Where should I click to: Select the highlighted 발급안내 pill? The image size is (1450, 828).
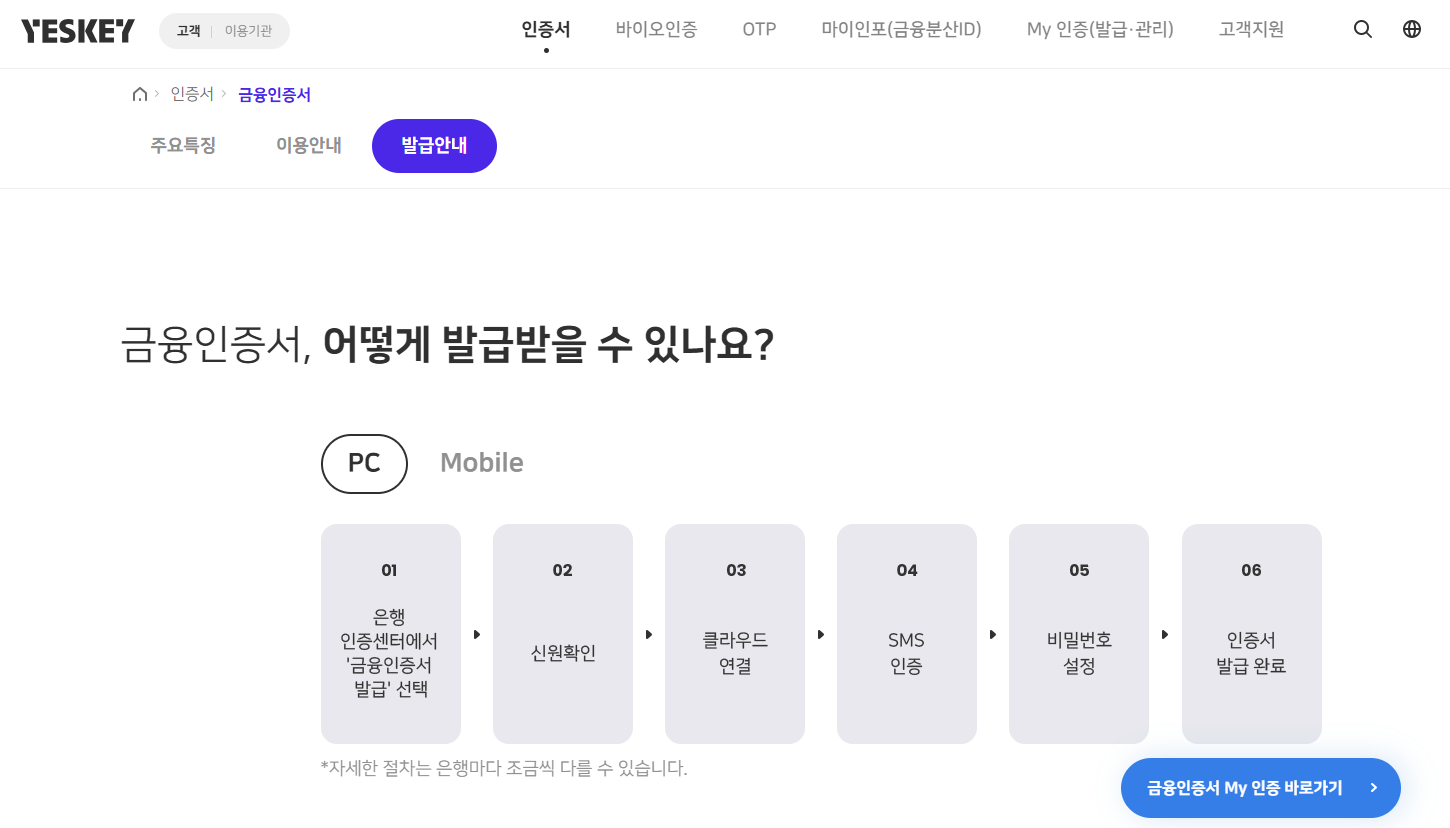pyautogui.click(x=434, y=145)
